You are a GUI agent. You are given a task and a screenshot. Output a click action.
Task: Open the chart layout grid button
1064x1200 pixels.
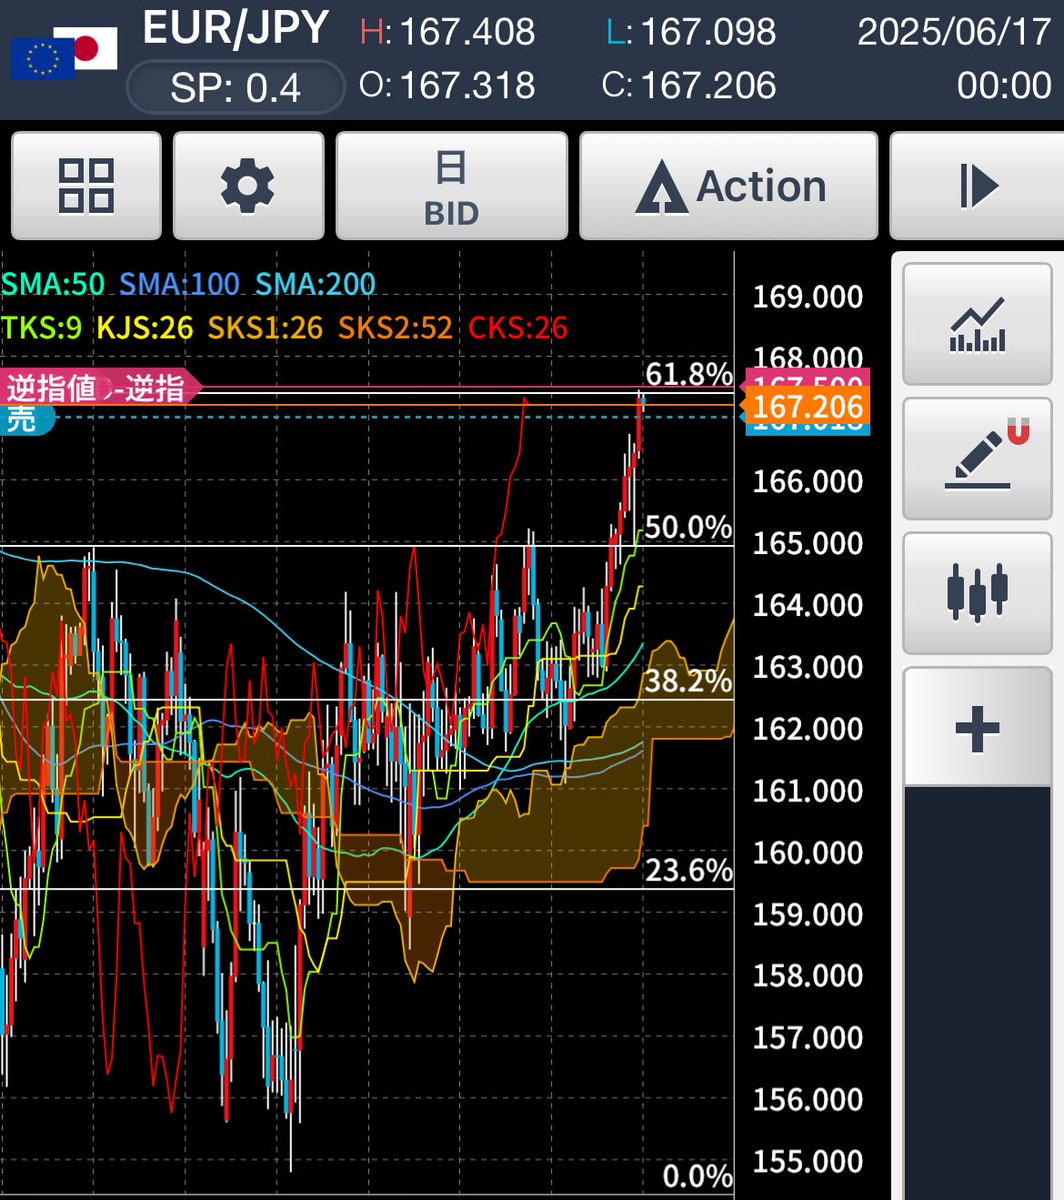pyautogui.click(x=86, y=186)
